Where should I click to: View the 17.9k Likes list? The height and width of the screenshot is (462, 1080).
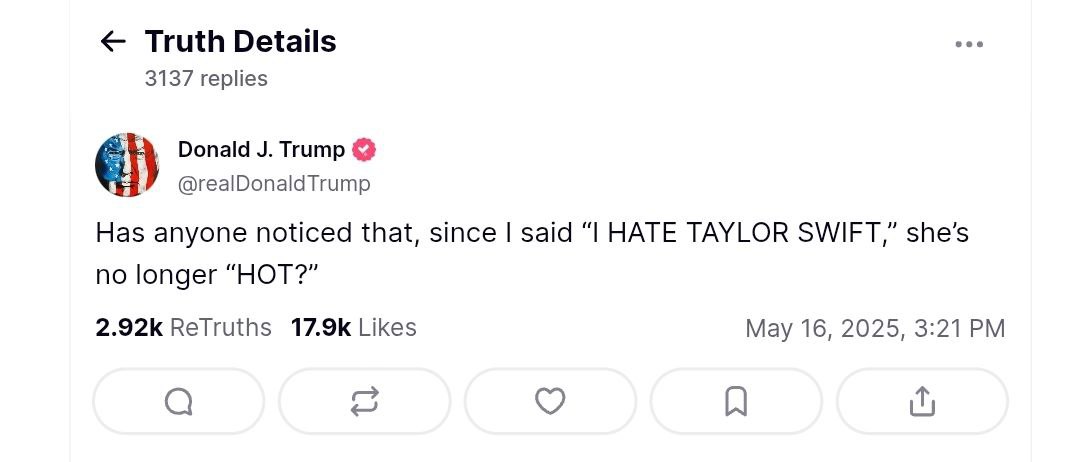(353, 328)
